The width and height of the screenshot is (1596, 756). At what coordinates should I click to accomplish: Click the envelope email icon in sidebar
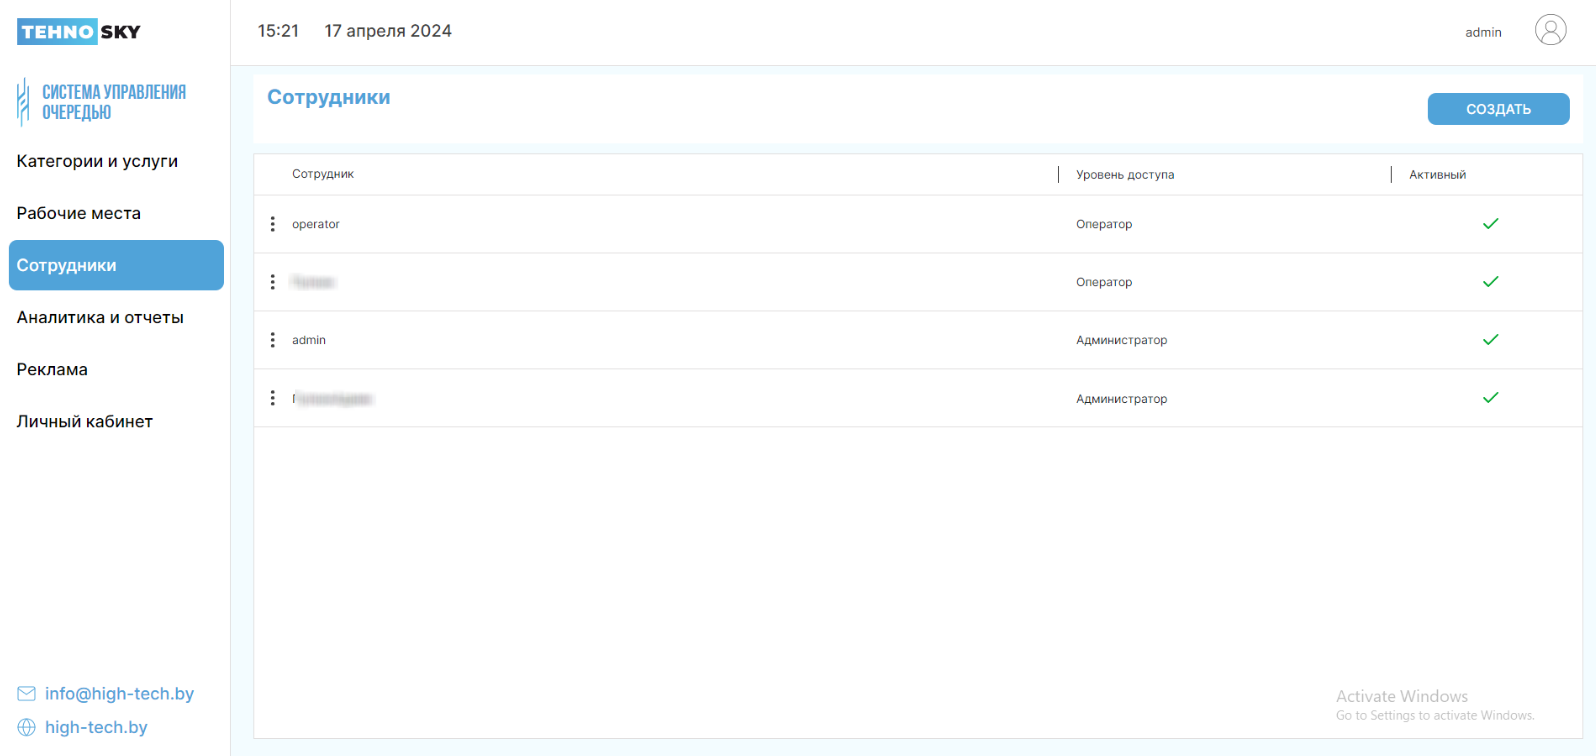click(x=26, y=694)
